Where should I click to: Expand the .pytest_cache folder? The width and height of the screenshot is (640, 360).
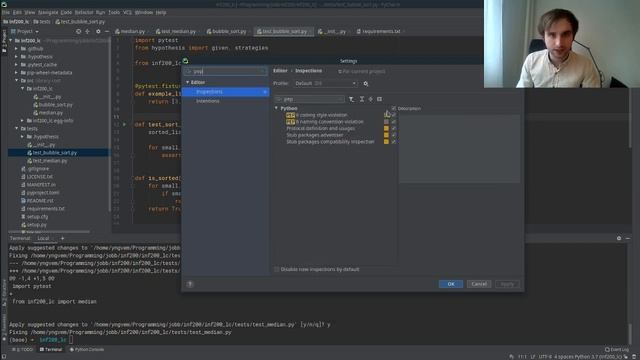(16, 65)
